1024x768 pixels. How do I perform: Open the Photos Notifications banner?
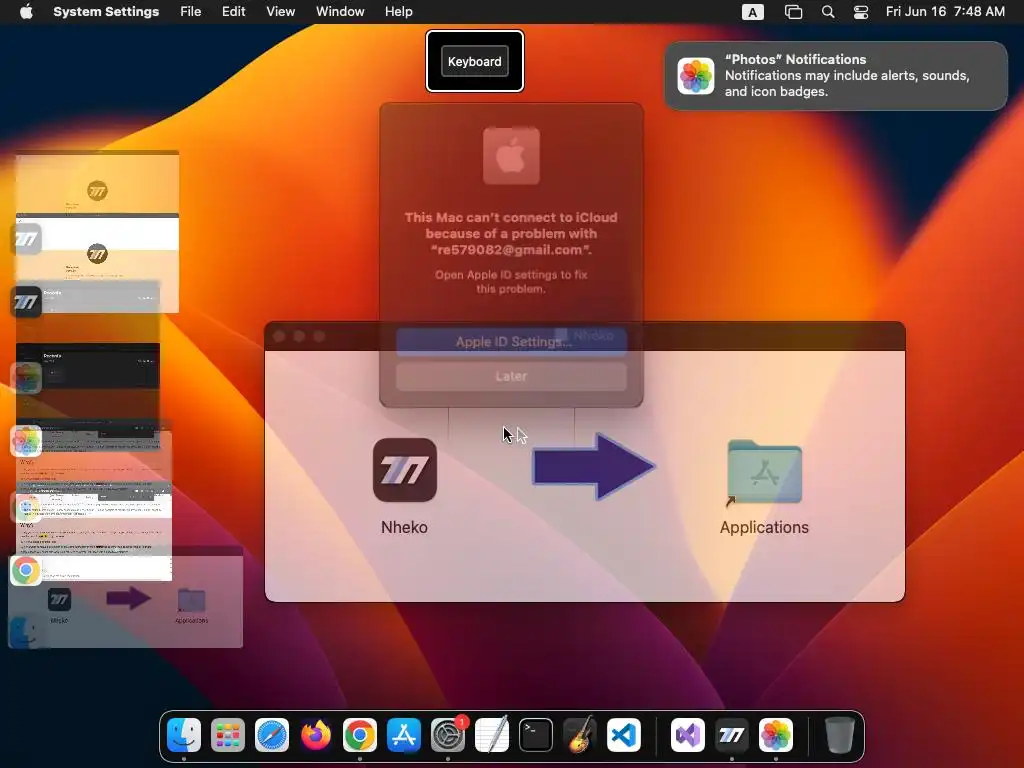(836, 76)
